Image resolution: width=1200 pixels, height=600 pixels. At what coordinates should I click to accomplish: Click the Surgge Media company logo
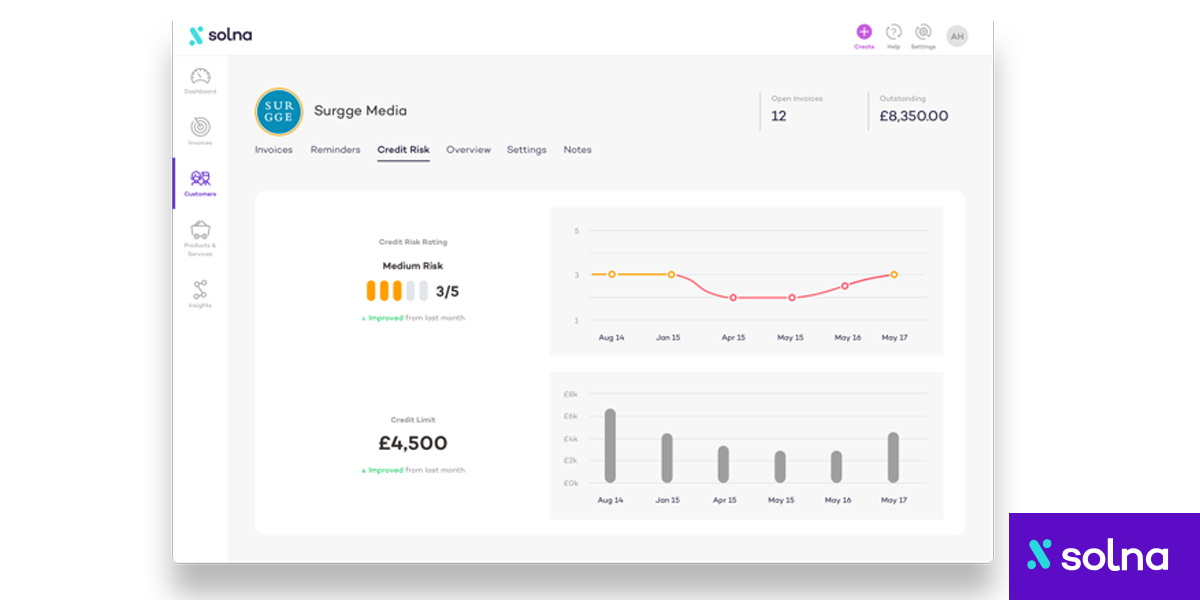[278, 111]
